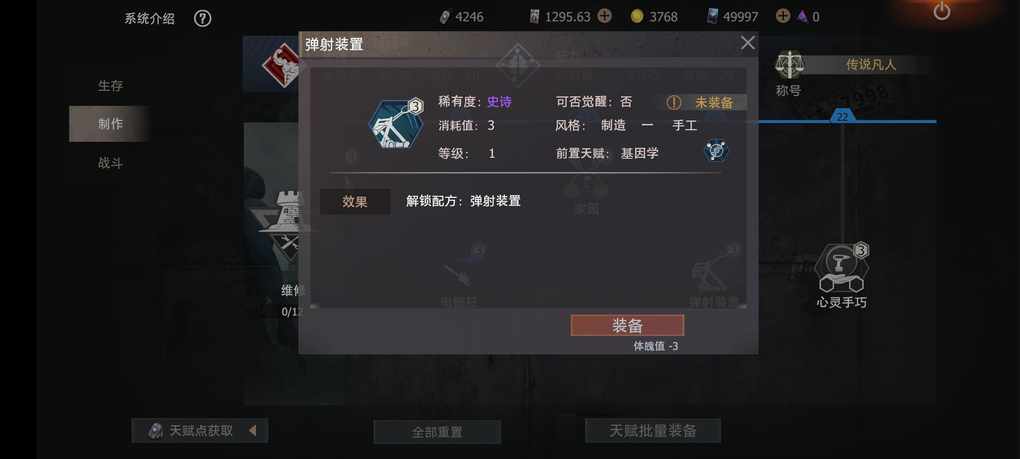Click the power icon at top right
This screenshot has height=459, width=1020.
pyautogui.click(x=941, y=11)
